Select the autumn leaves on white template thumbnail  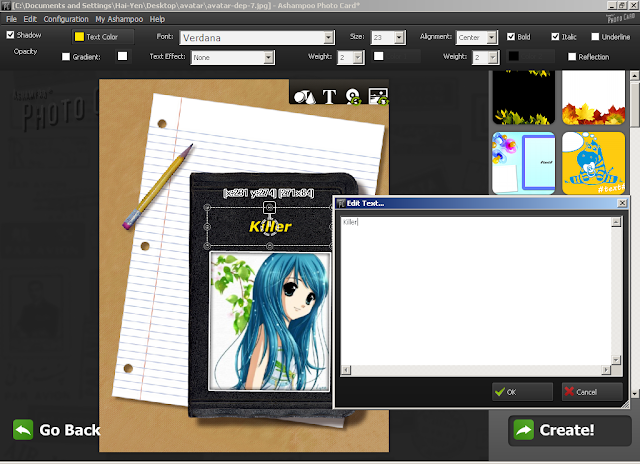(593, 98)
